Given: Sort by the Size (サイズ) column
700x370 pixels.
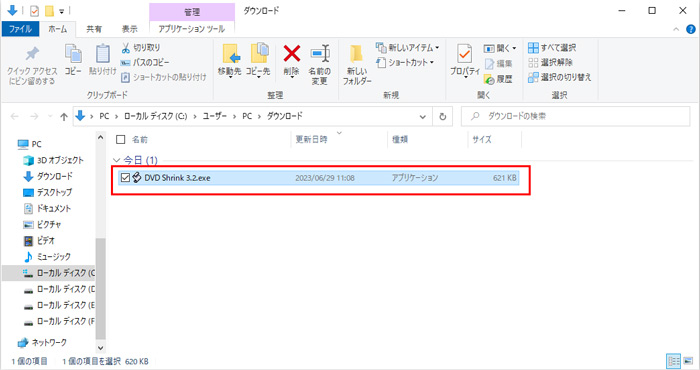Looking at the screenshot, I should pos(482,140).
